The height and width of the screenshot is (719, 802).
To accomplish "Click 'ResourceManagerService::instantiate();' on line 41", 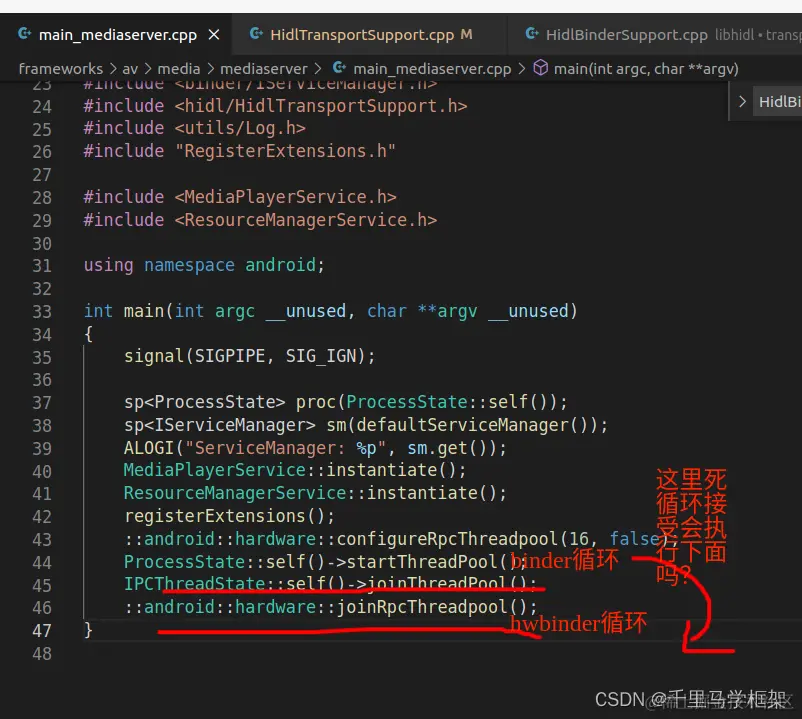I will click(x=315, y=493).
